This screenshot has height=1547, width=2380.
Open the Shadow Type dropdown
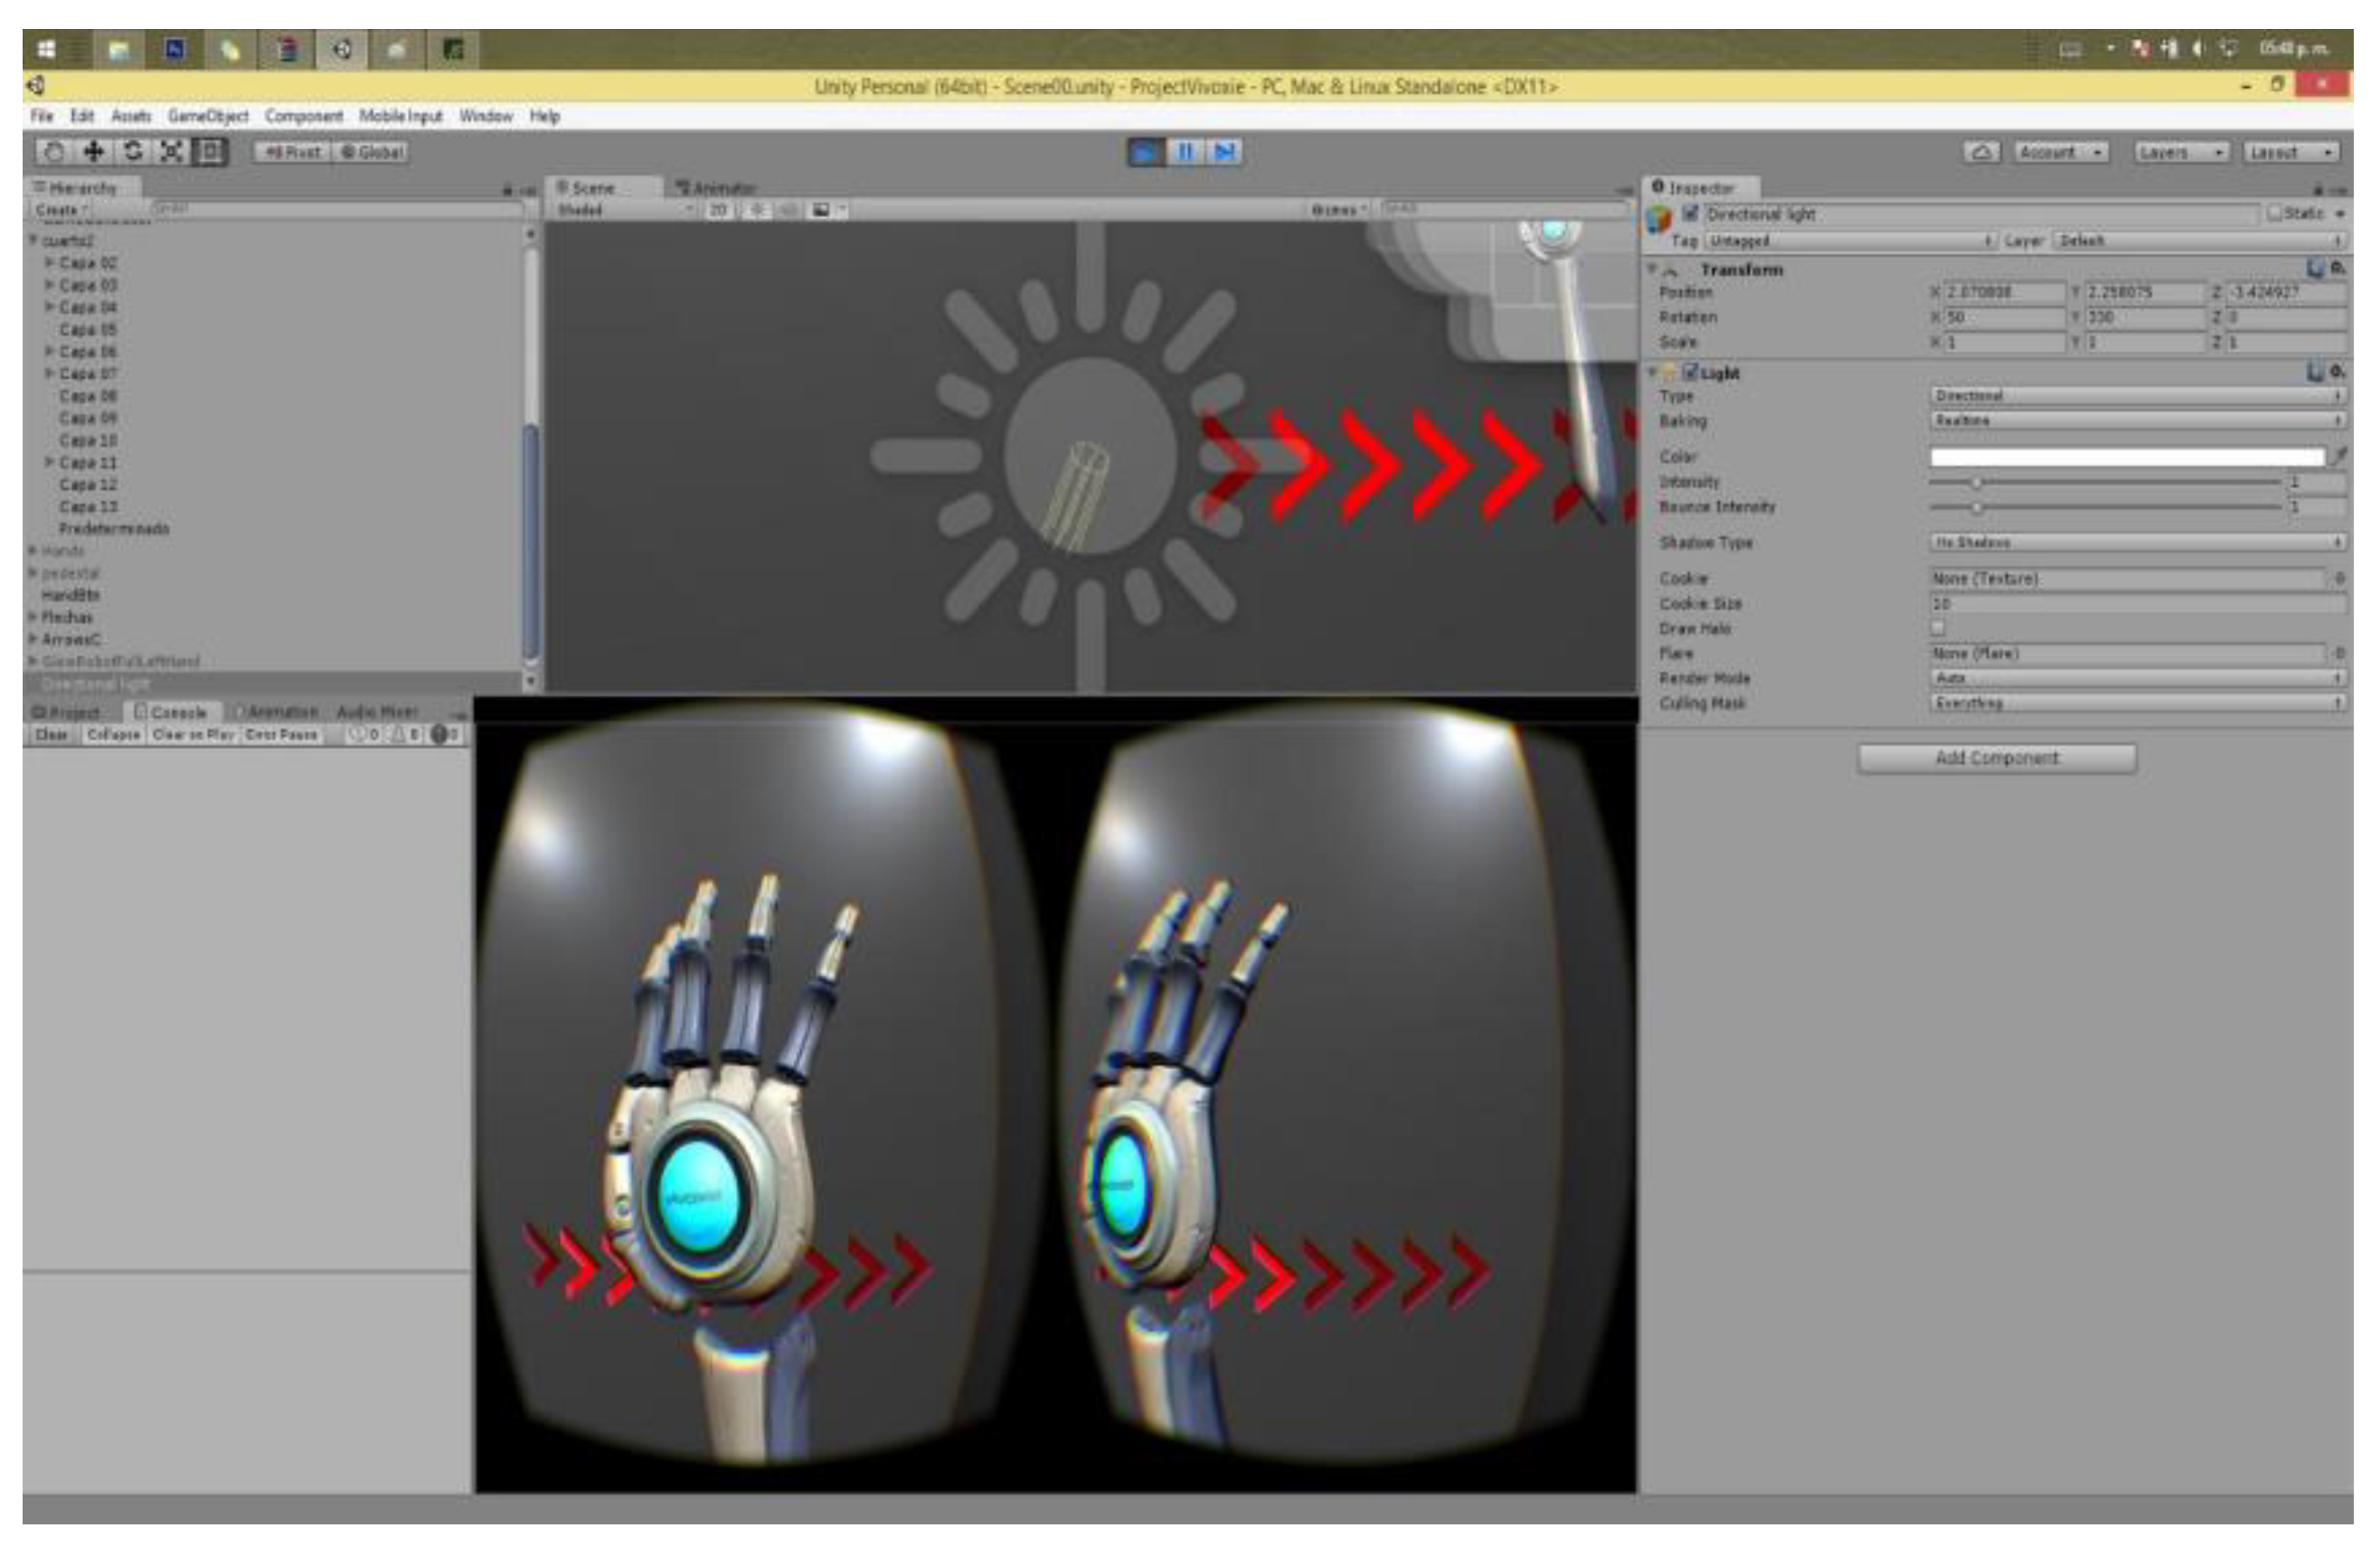click(x=2138, y=542)
